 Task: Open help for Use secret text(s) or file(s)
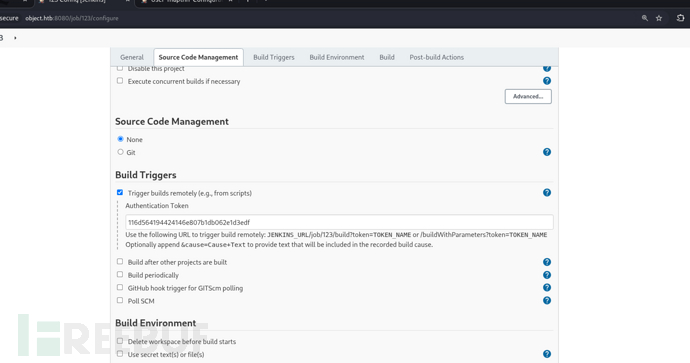pyautogui.click(x=547, y=354)
